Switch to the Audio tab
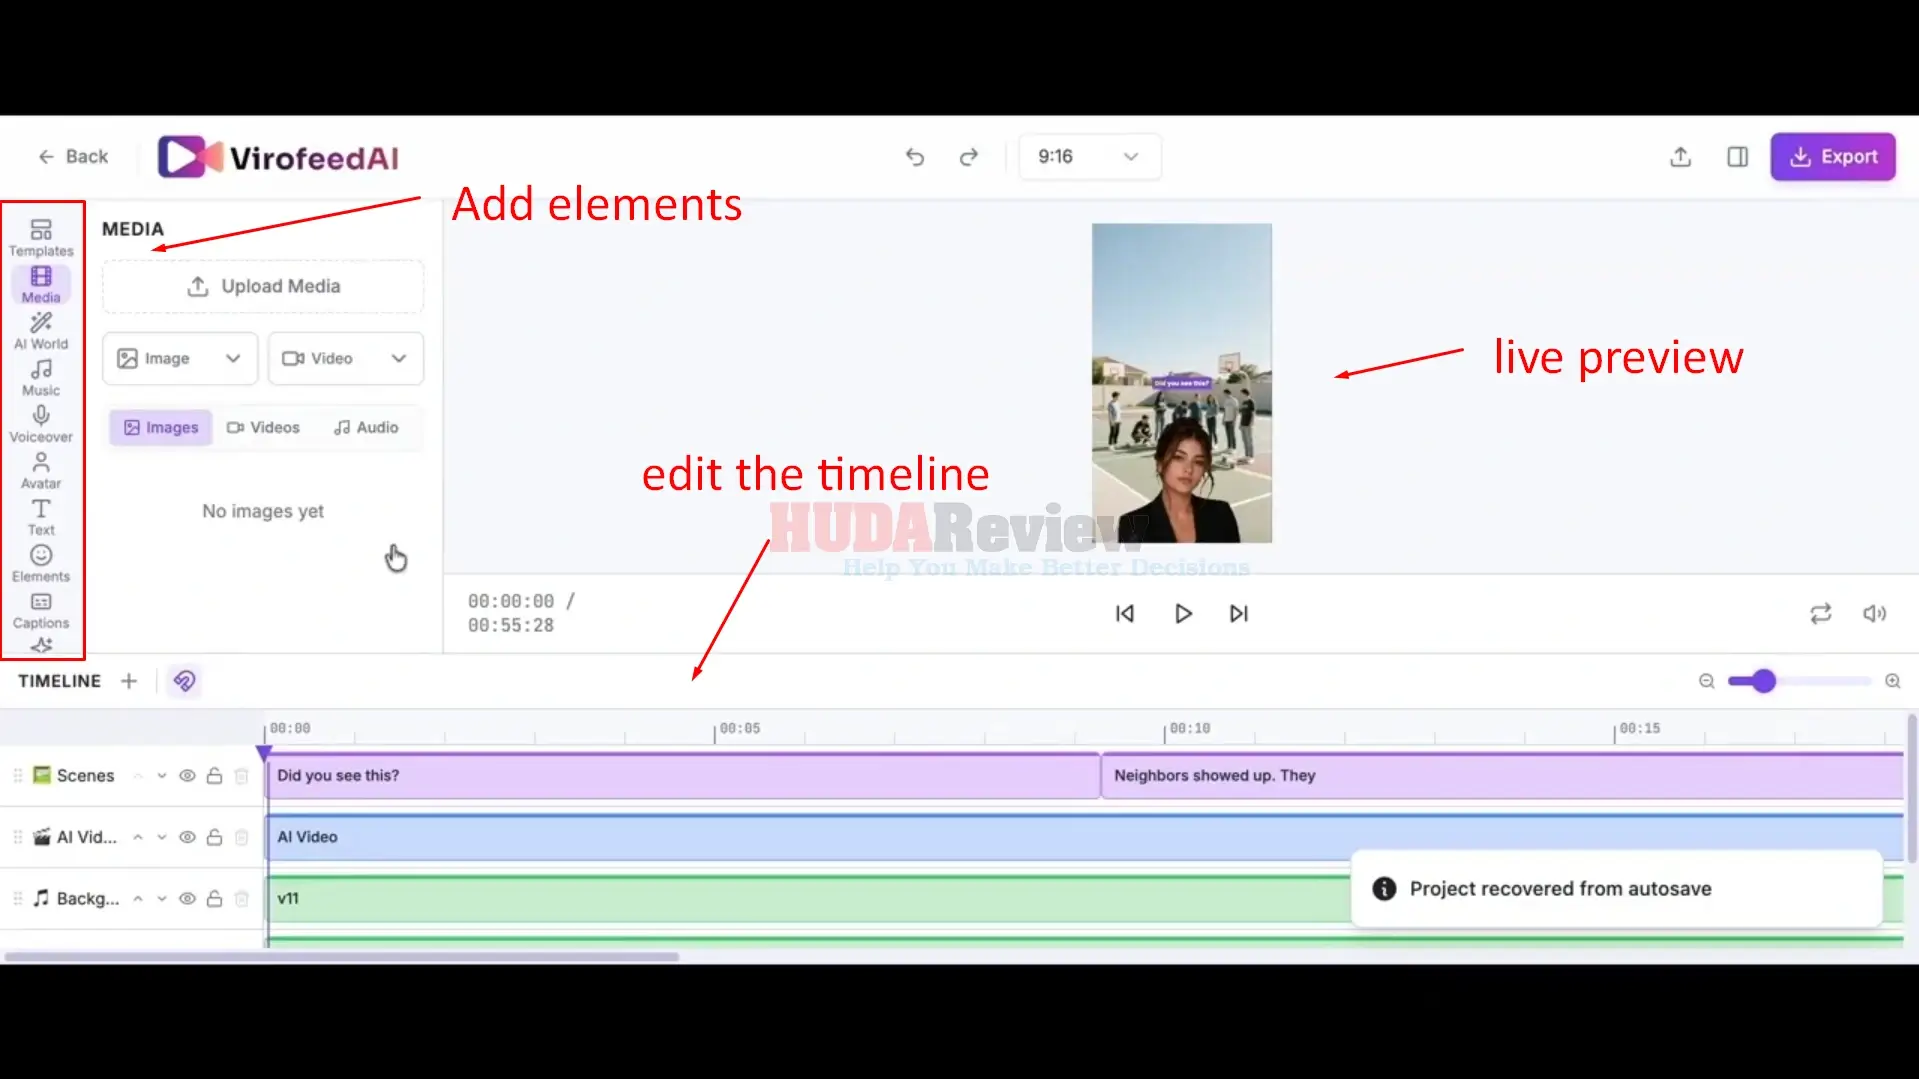The height and width of the screenshot is (1079, 1919). (x=366, y=427)
